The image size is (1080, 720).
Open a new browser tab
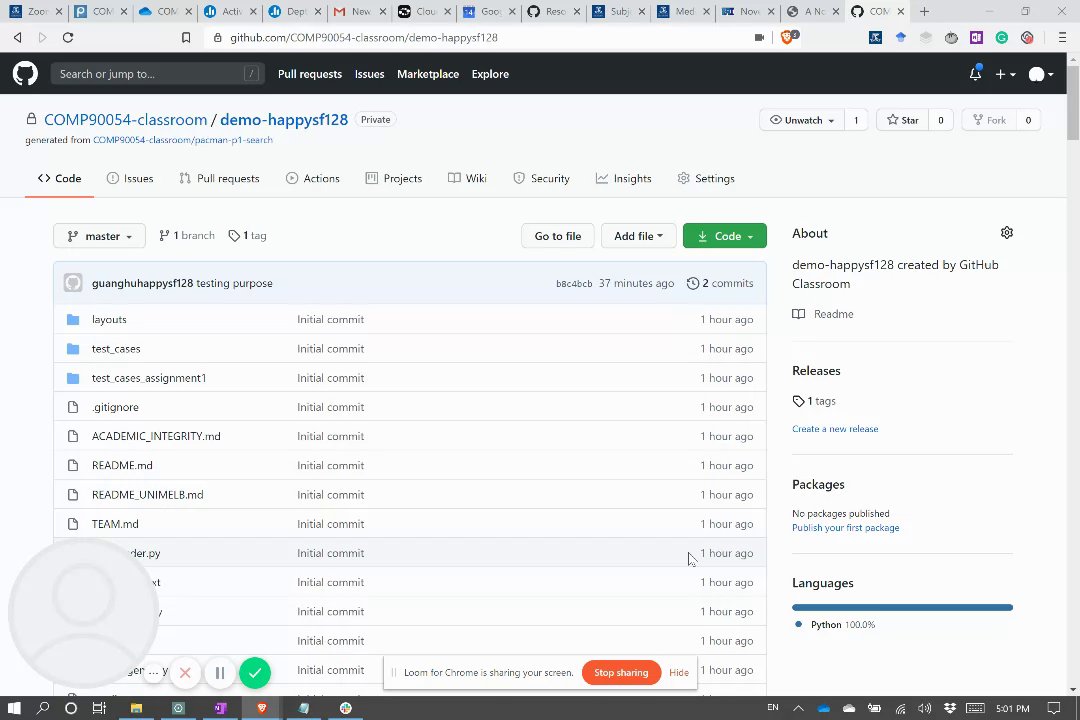point(924,11)
